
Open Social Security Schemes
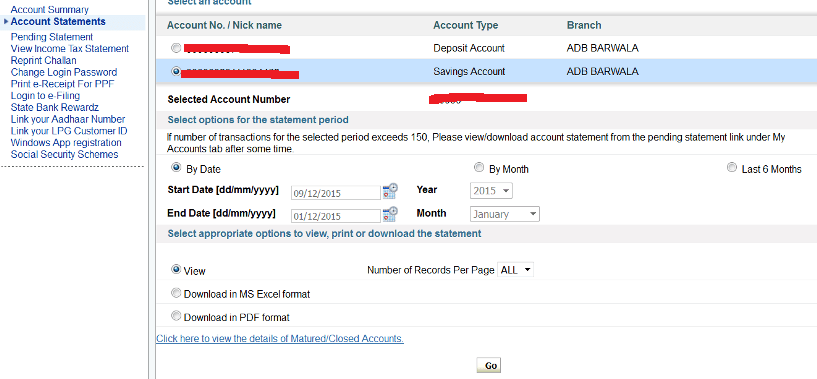pyautogui.click(x=65, y=154)
